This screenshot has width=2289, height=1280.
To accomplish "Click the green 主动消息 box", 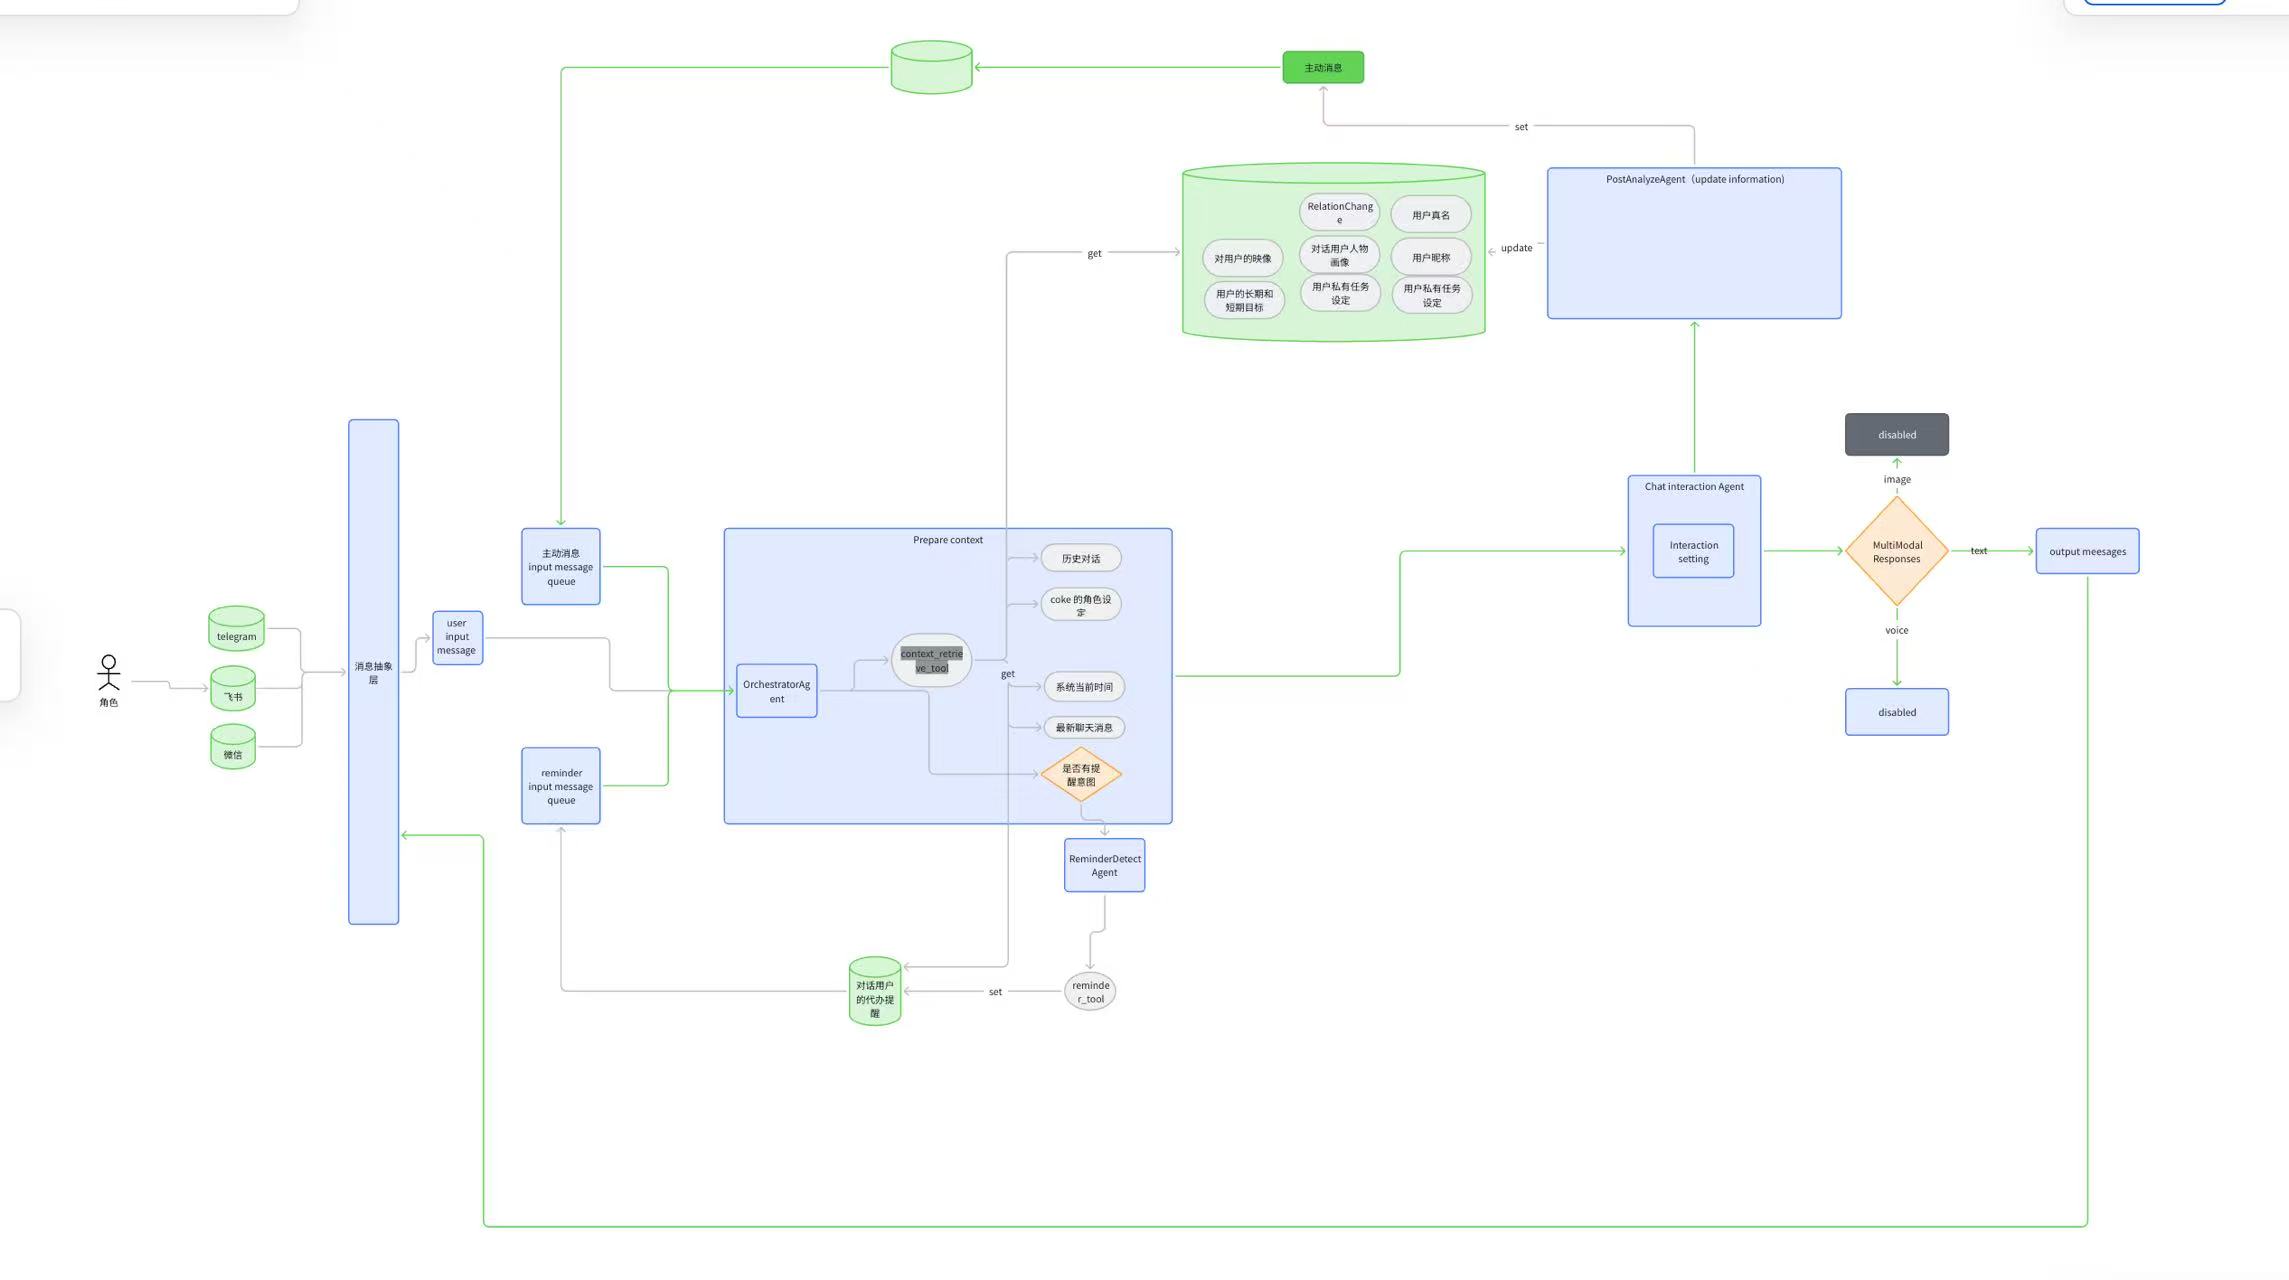I will click(x=1322, y=67).
